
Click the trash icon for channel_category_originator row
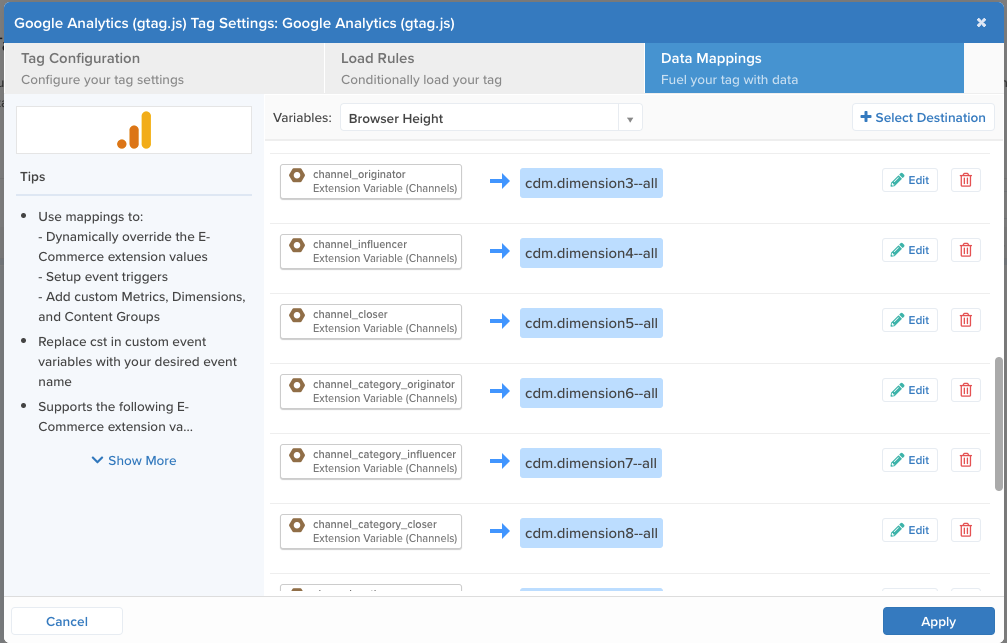pyautogui.click(x=965, y=389)
